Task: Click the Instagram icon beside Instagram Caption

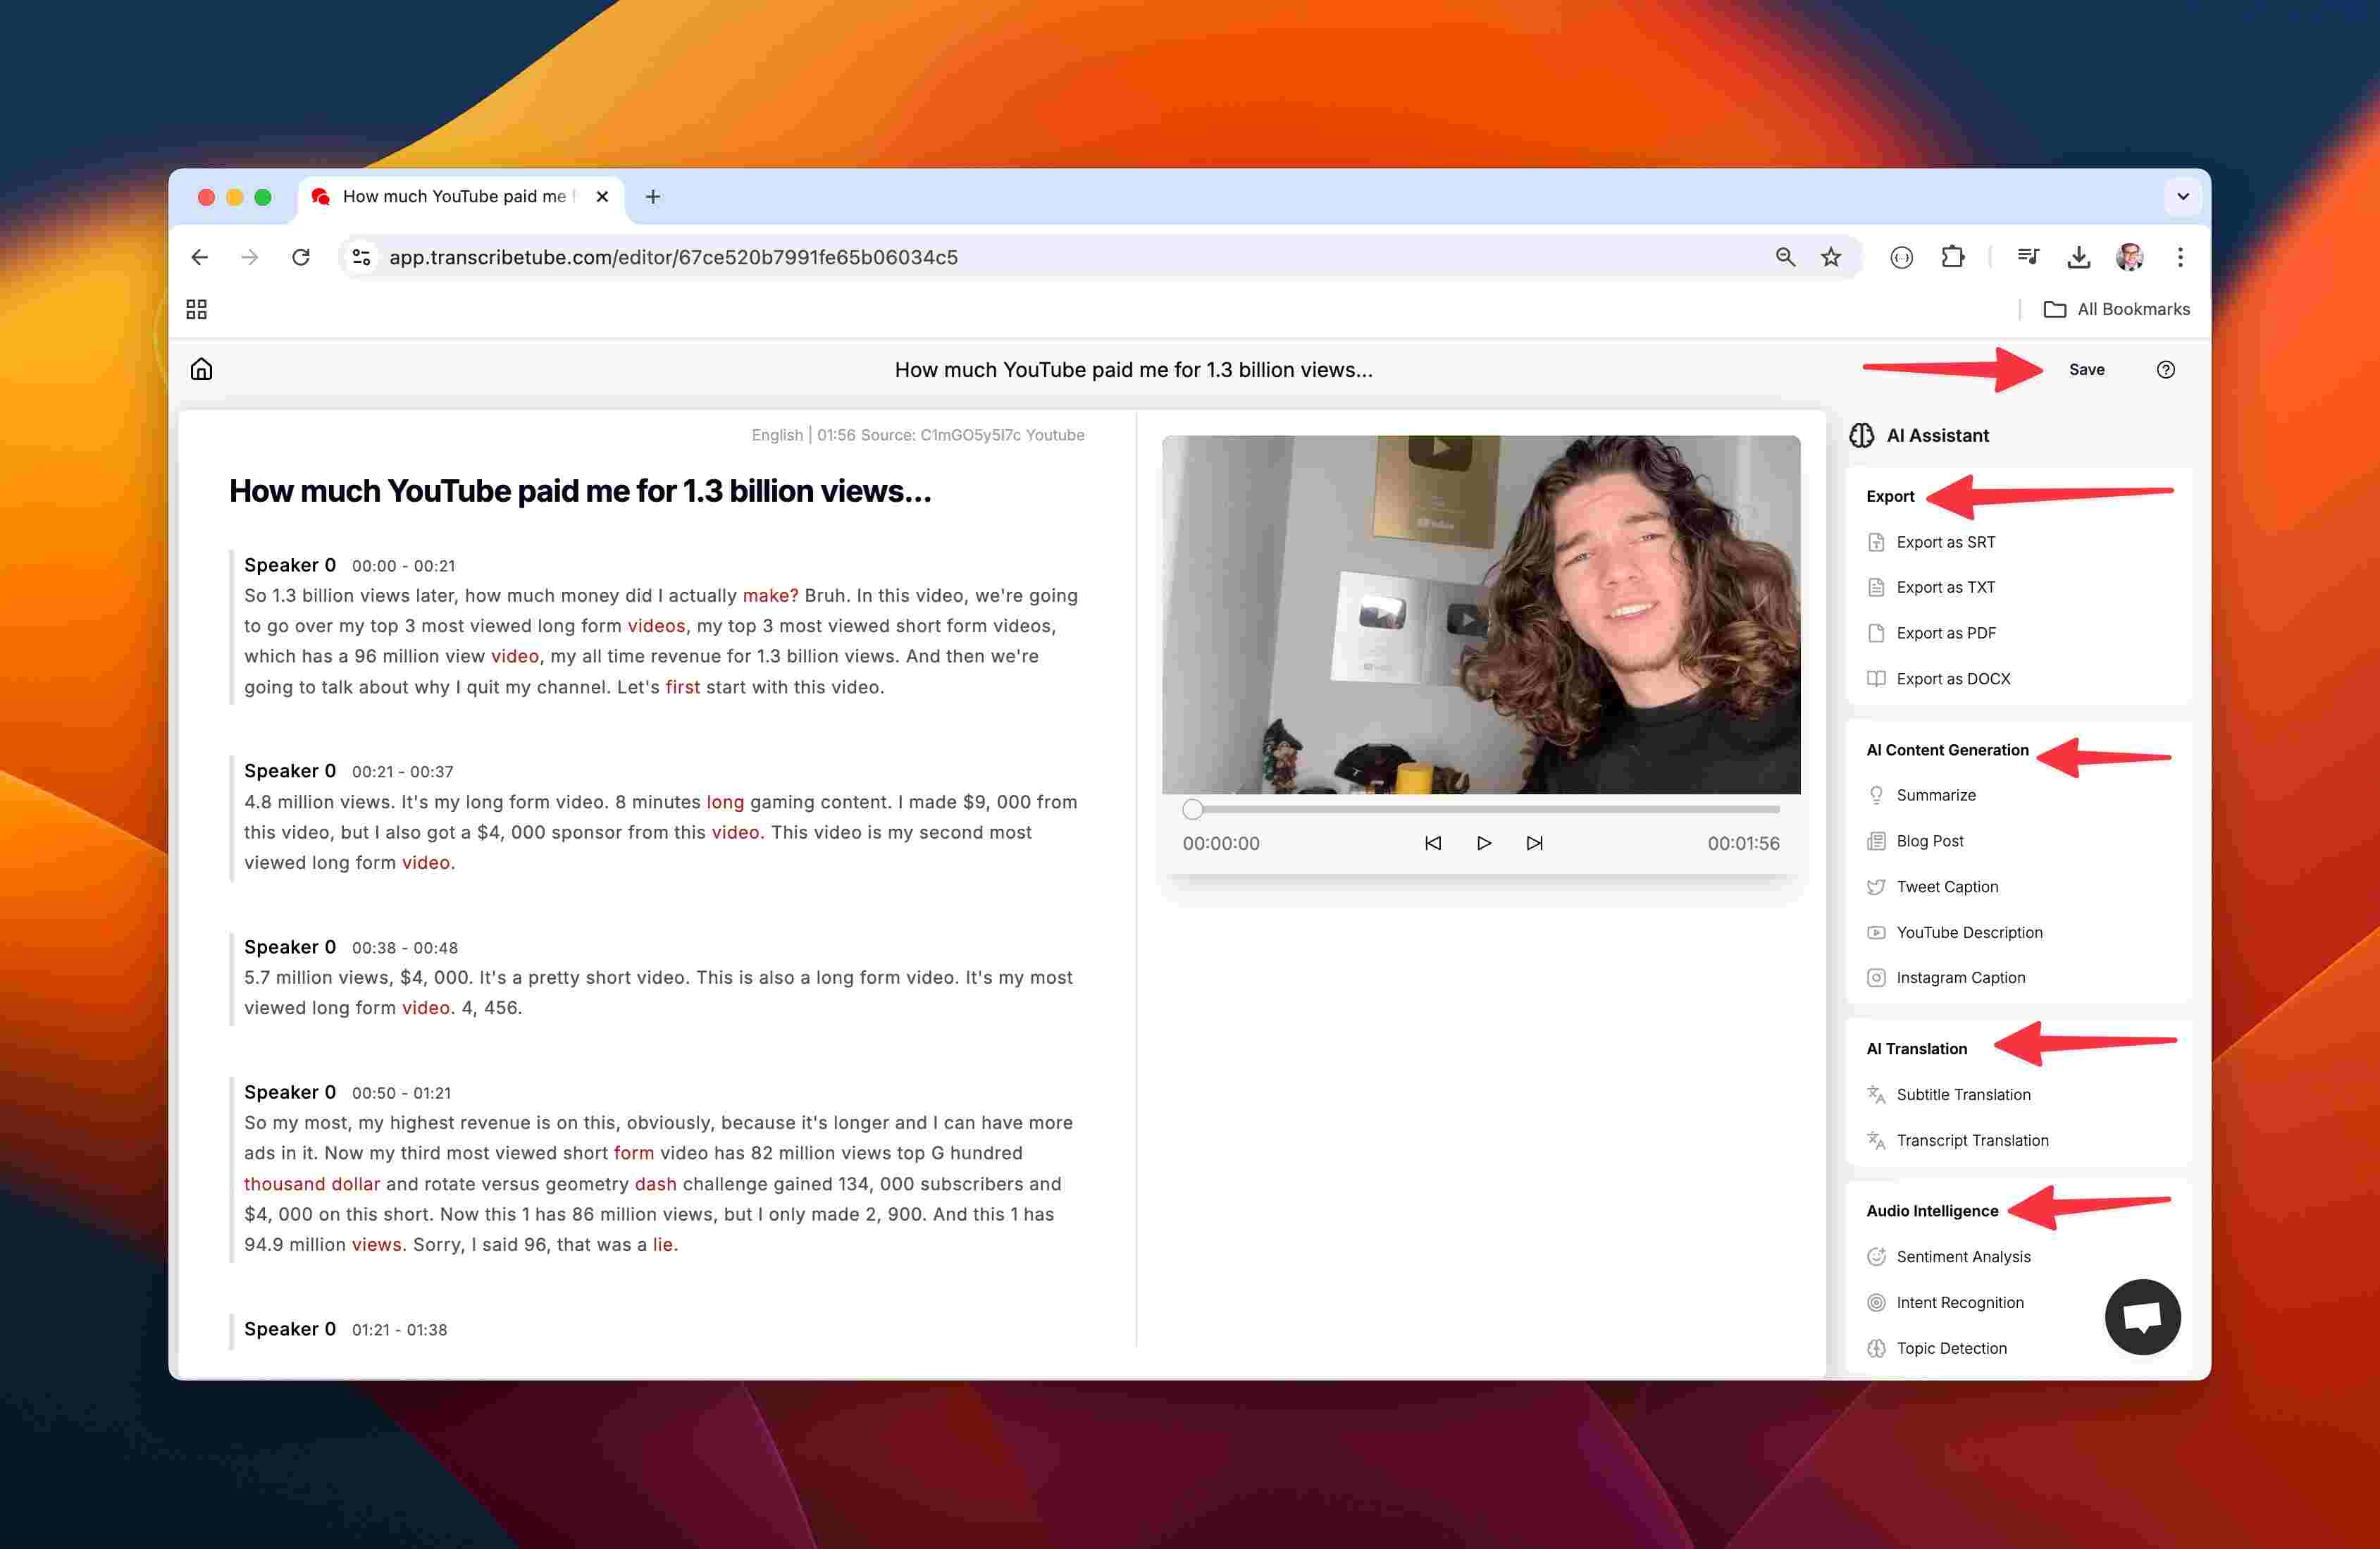Action: click(x=1876, y=977)
